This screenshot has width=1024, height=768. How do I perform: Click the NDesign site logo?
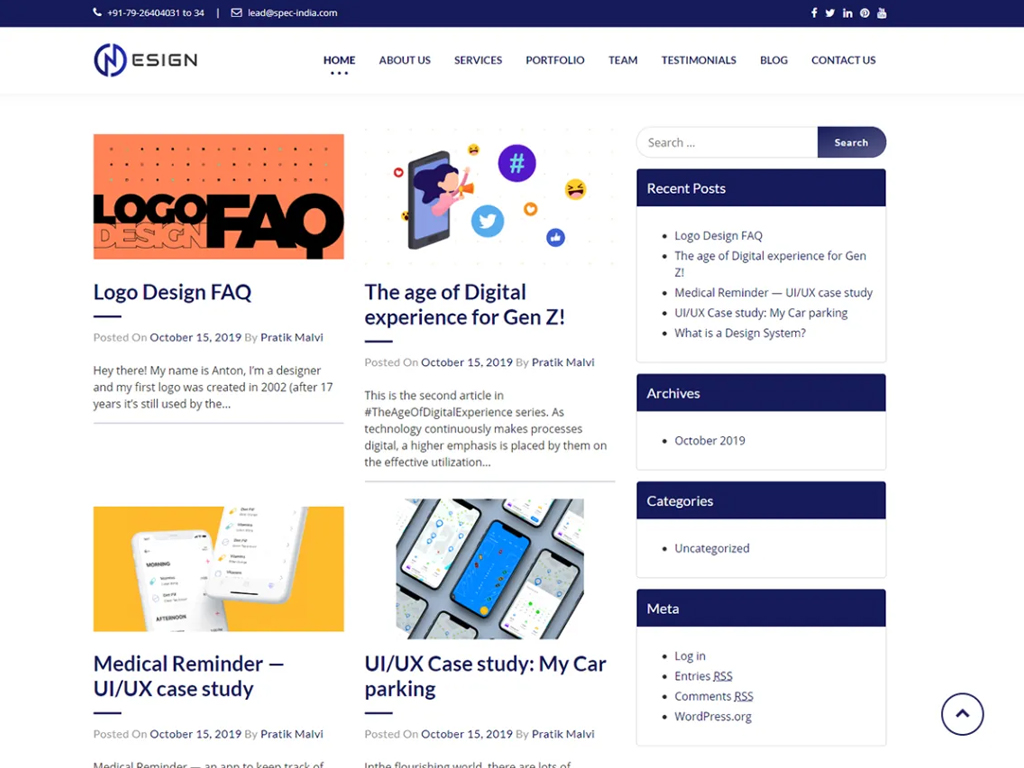[x=146, y=60]
